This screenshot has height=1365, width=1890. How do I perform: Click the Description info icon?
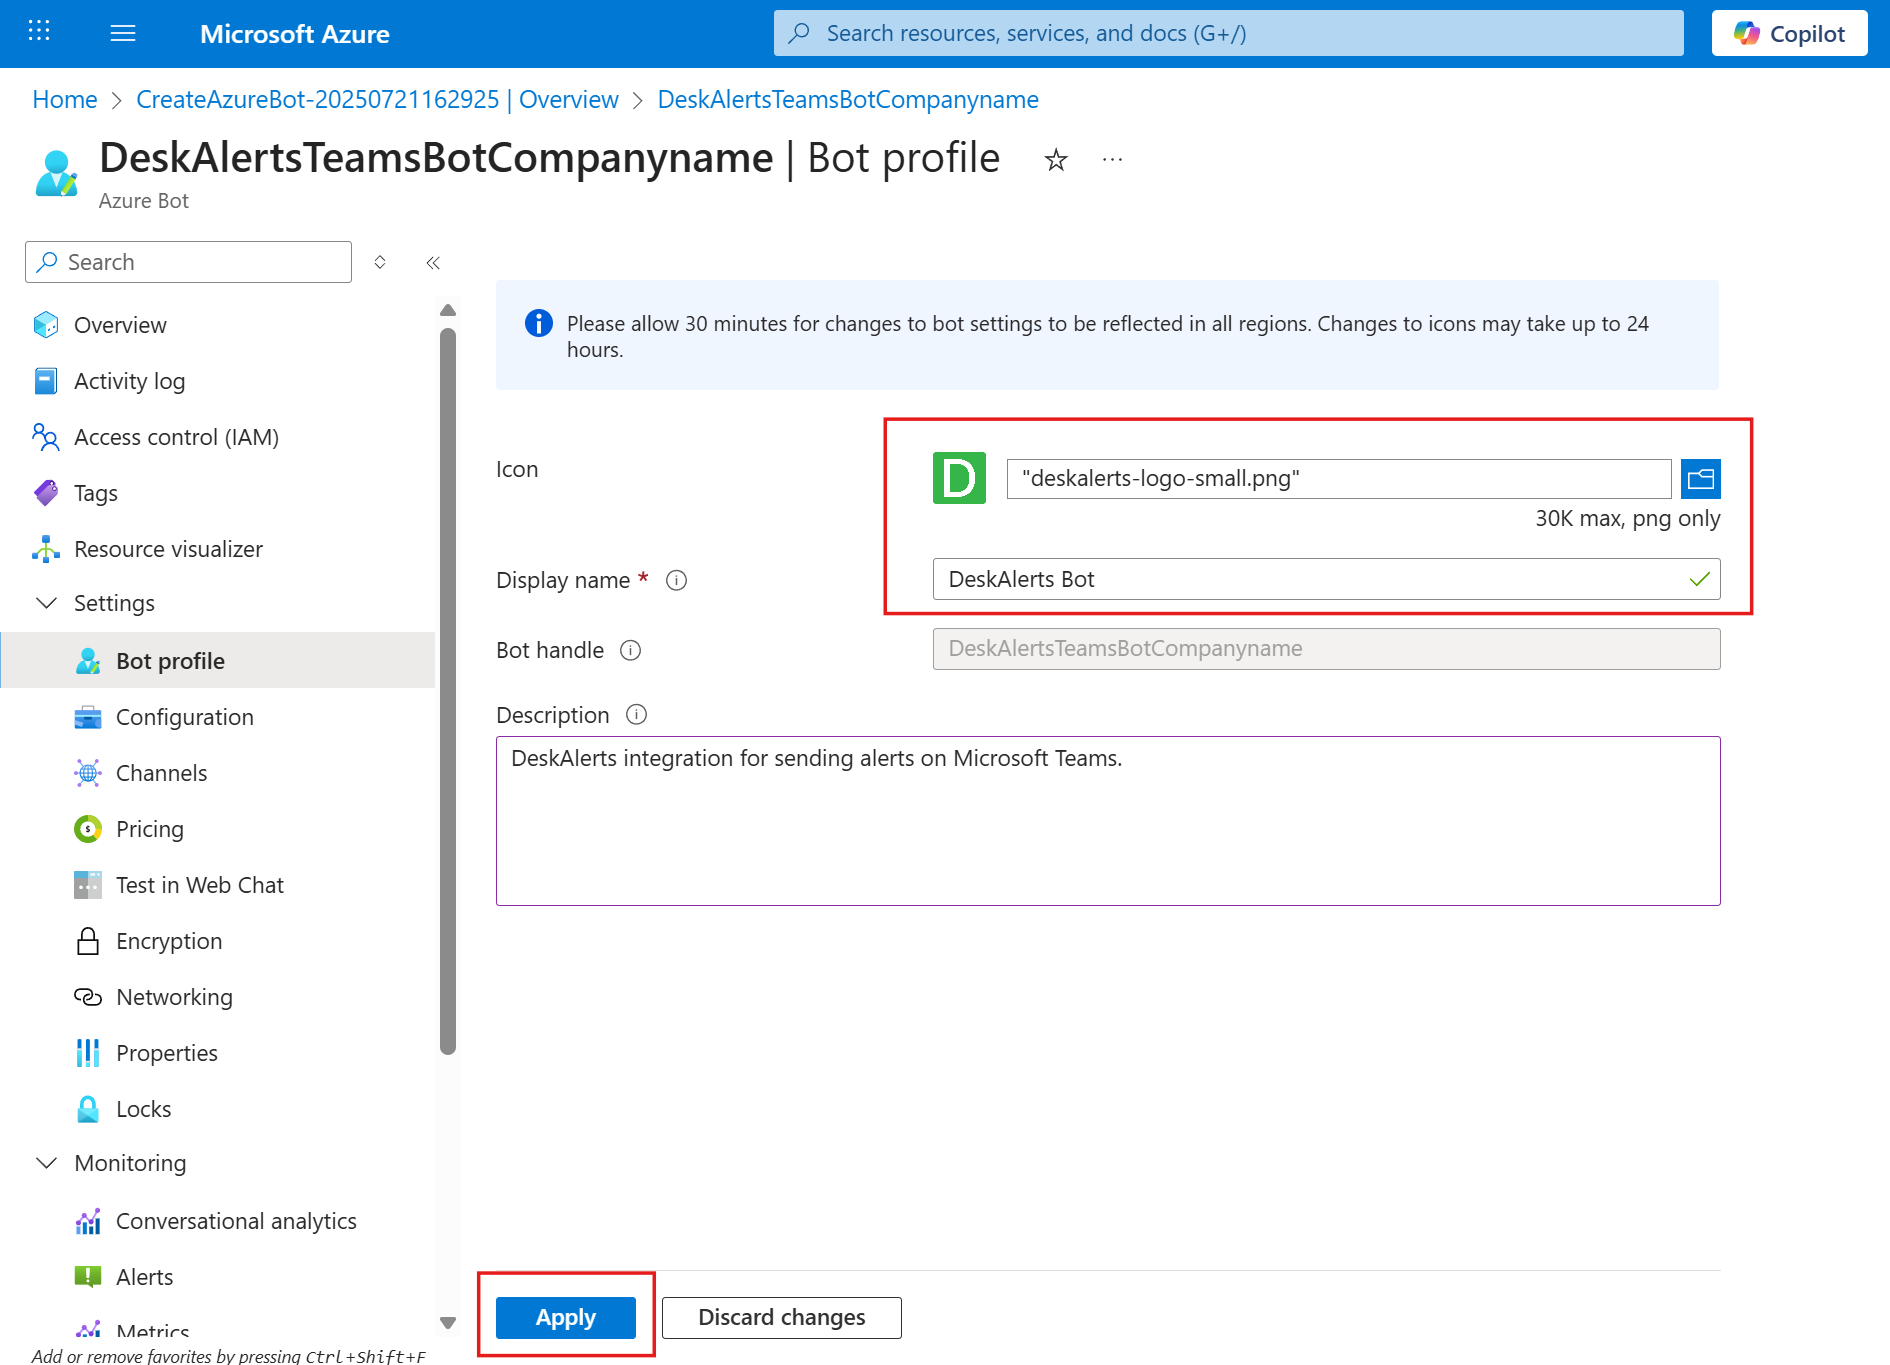pyautogui.click(x=636, y=715)
